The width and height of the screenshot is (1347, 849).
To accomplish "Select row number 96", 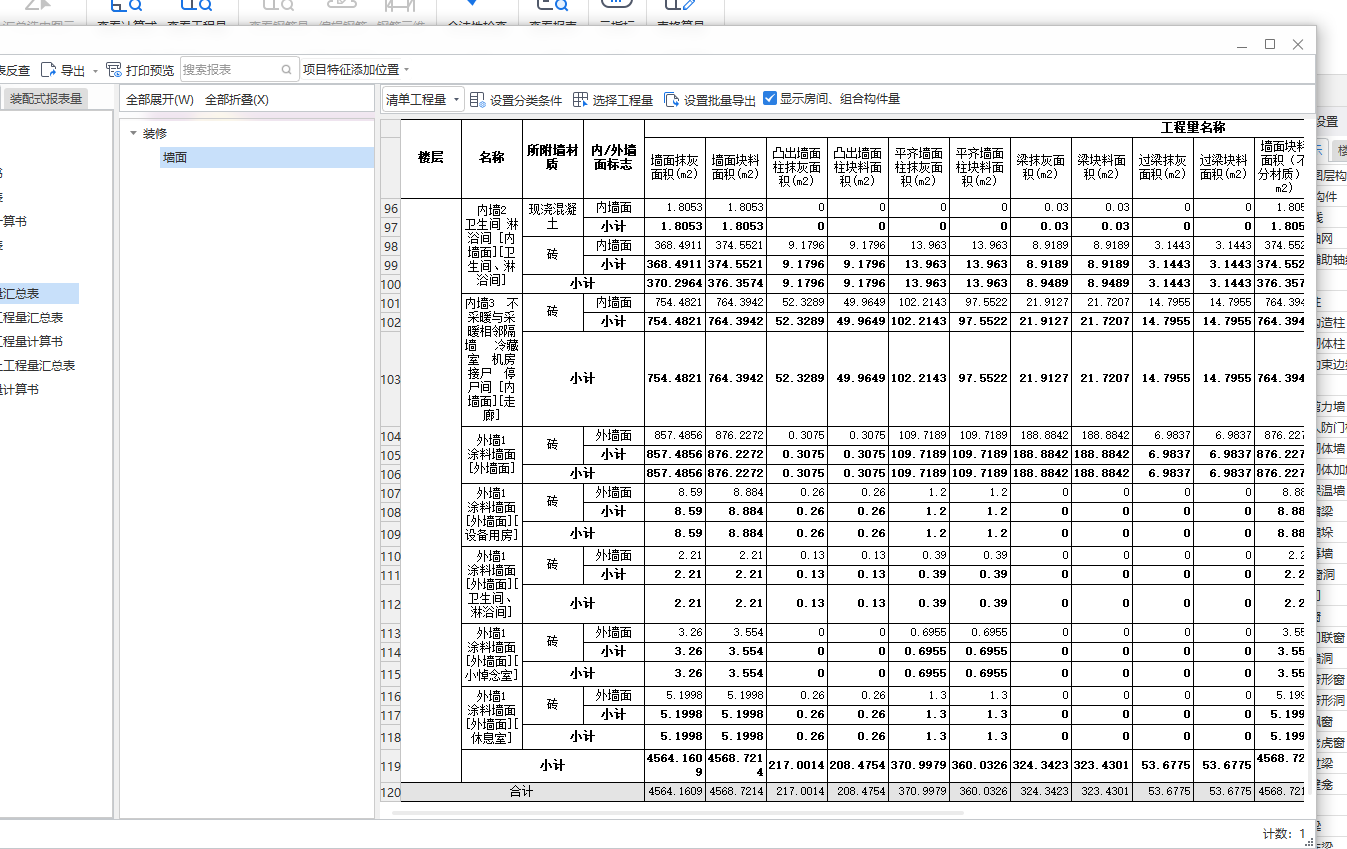I will 390,208.
